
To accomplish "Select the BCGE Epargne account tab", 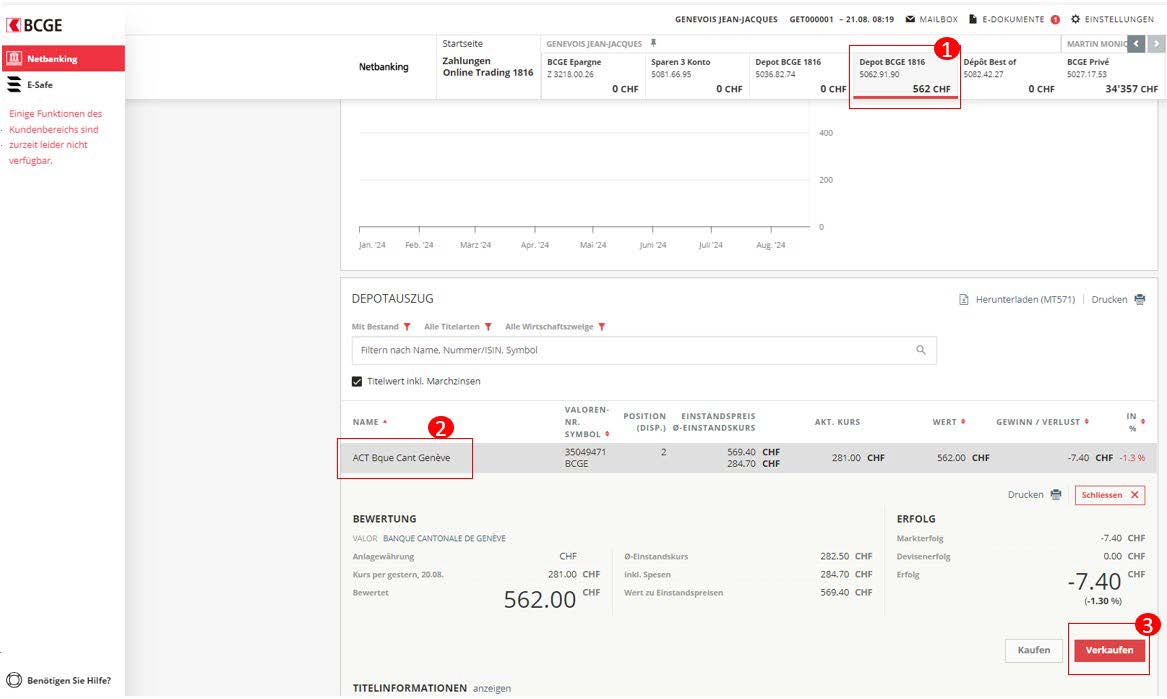I will (592, 75).
